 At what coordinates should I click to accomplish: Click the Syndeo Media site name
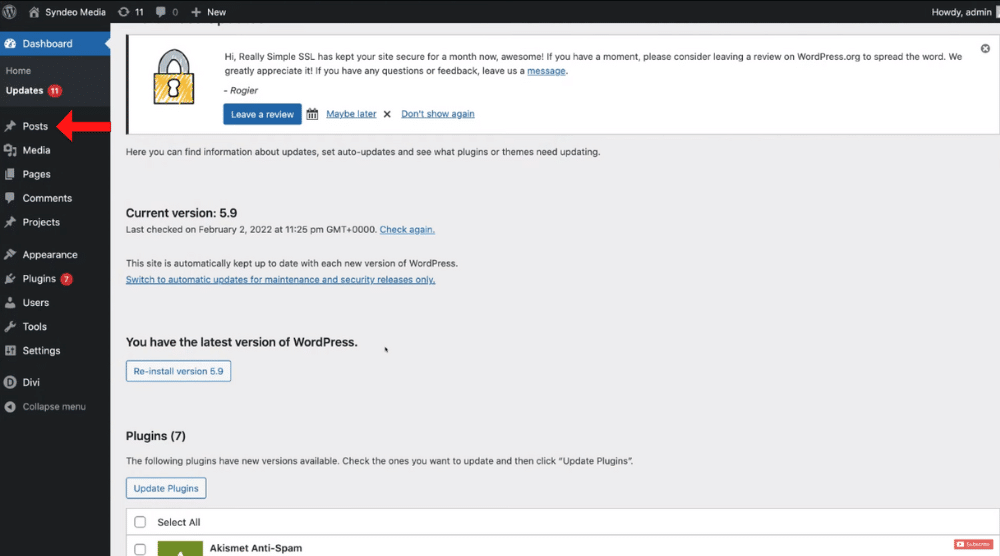[75, 11]
